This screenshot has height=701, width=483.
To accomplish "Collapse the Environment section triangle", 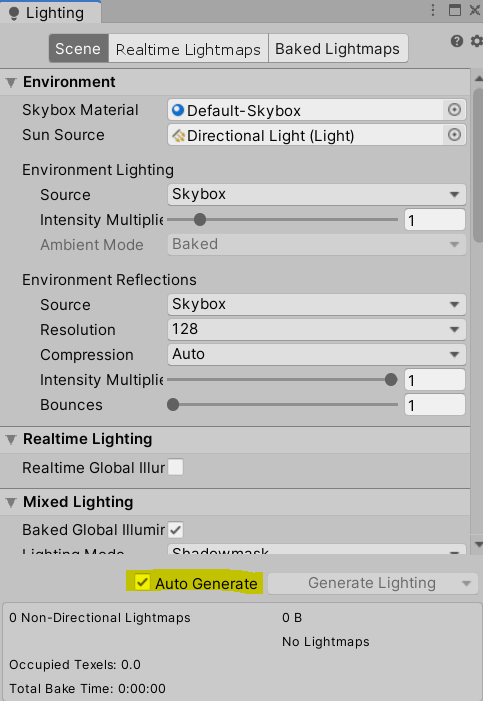I will (x=11, y=82).
